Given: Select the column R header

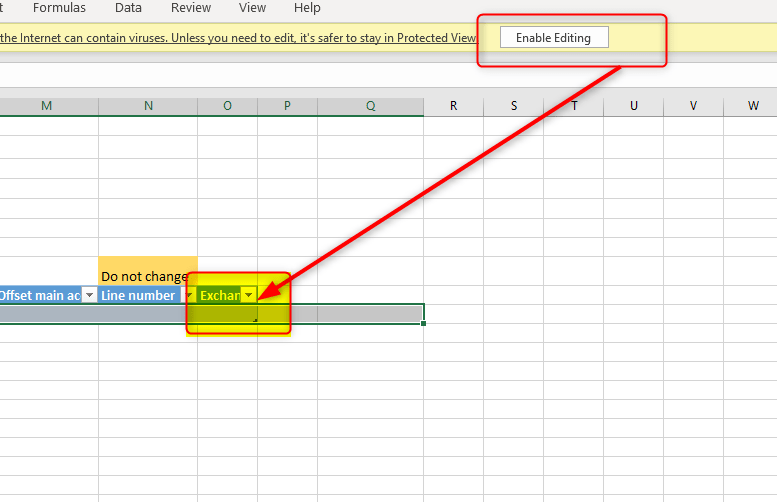Looking at the screenshot, I should [453, 106].
